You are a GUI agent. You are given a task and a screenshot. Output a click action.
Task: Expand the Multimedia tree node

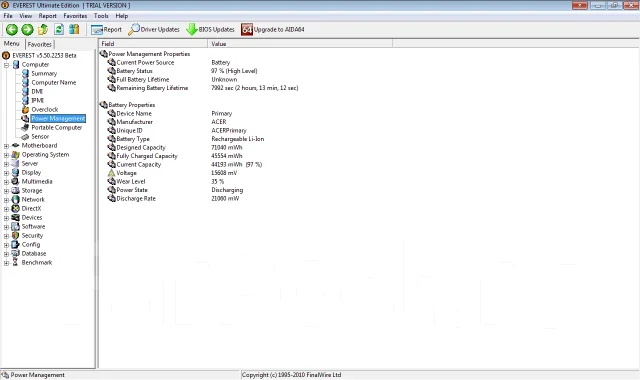[6, 182]
